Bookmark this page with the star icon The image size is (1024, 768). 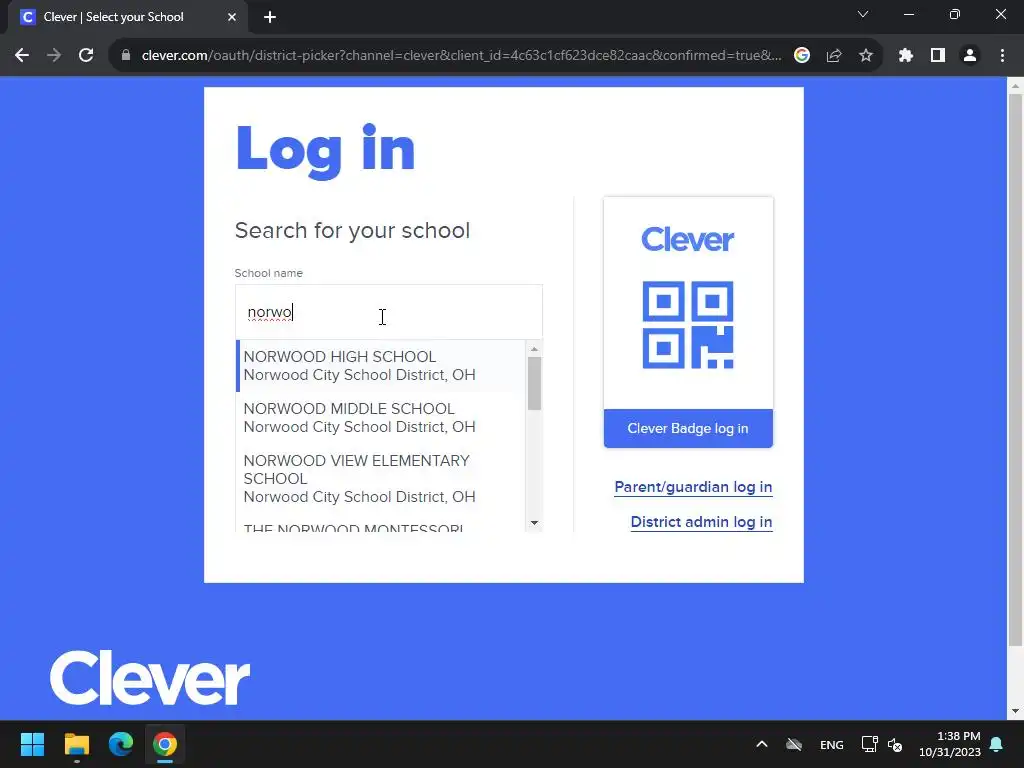click(866, 56)
